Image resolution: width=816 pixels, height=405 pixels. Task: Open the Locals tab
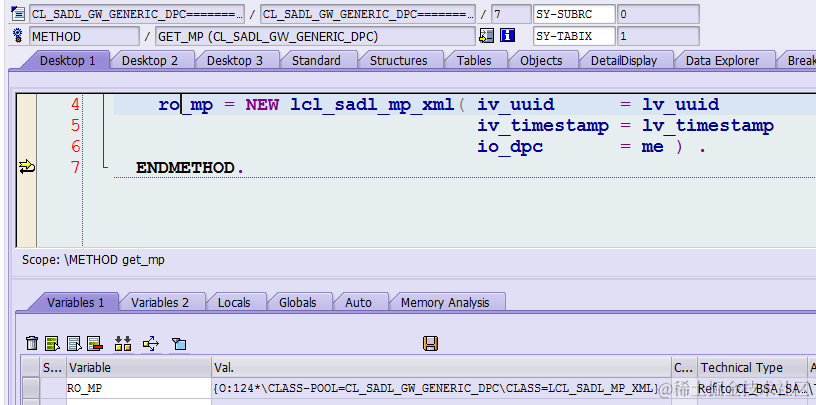click(x=234, y=302)
